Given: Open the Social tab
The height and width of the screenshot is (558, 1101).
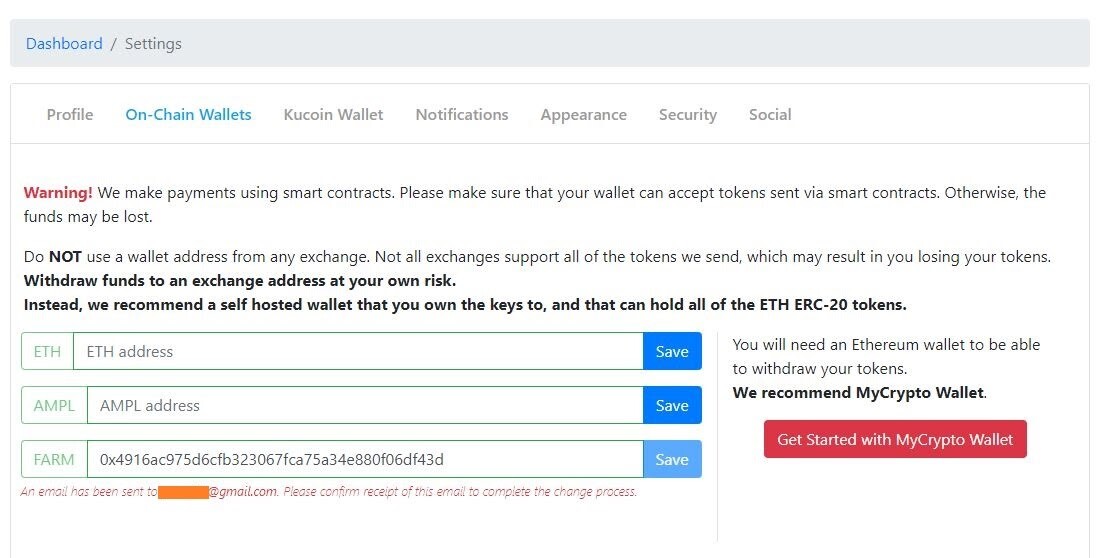Looking at the screenshot, I should tap(770, 114).
